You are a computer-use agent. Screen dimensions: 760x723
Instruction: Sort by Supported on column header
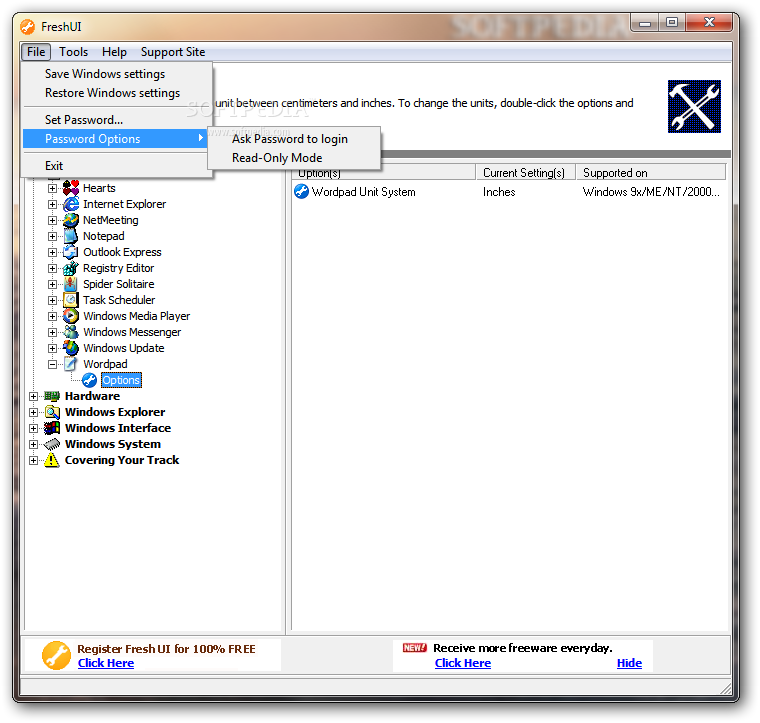[651, 173]
